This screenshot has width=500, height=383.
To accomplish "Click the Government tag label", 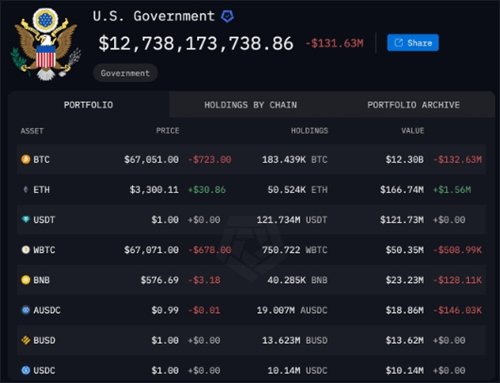I will pos(125,73).
